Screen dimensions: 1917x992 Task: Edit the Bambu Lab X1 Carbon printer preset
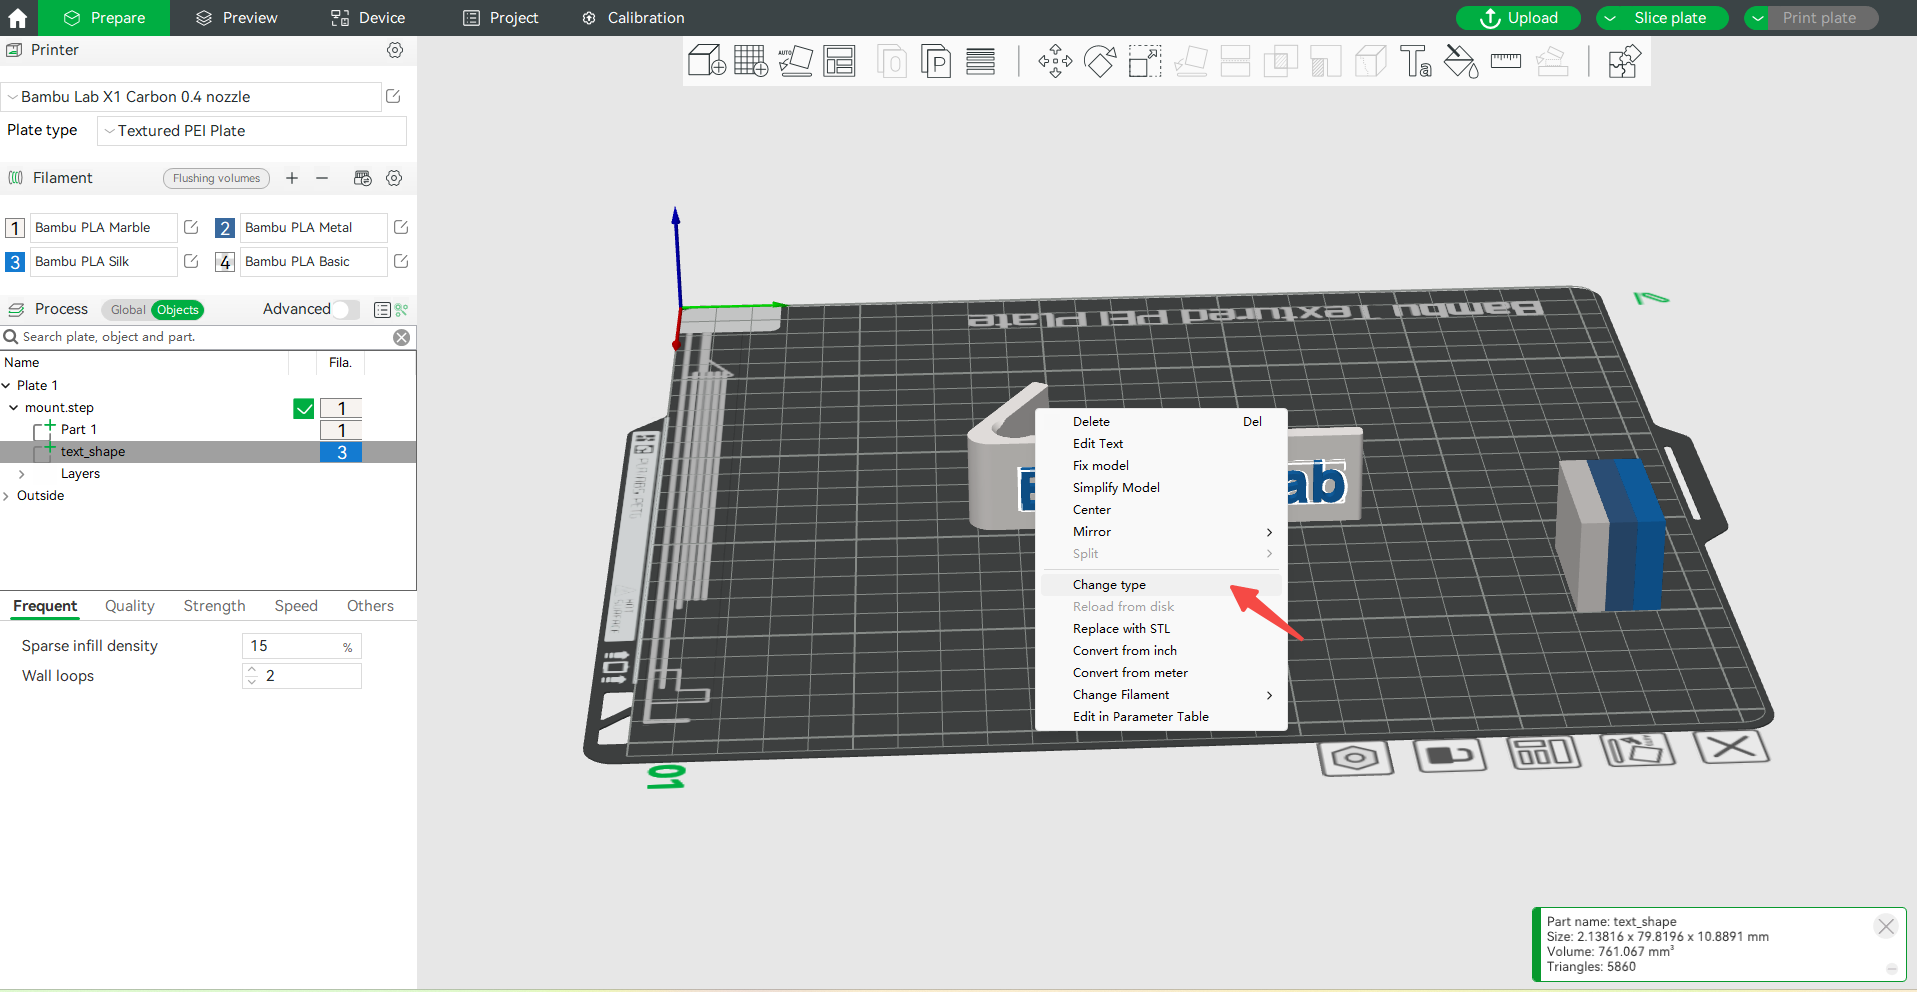click(x=393, y=96)
